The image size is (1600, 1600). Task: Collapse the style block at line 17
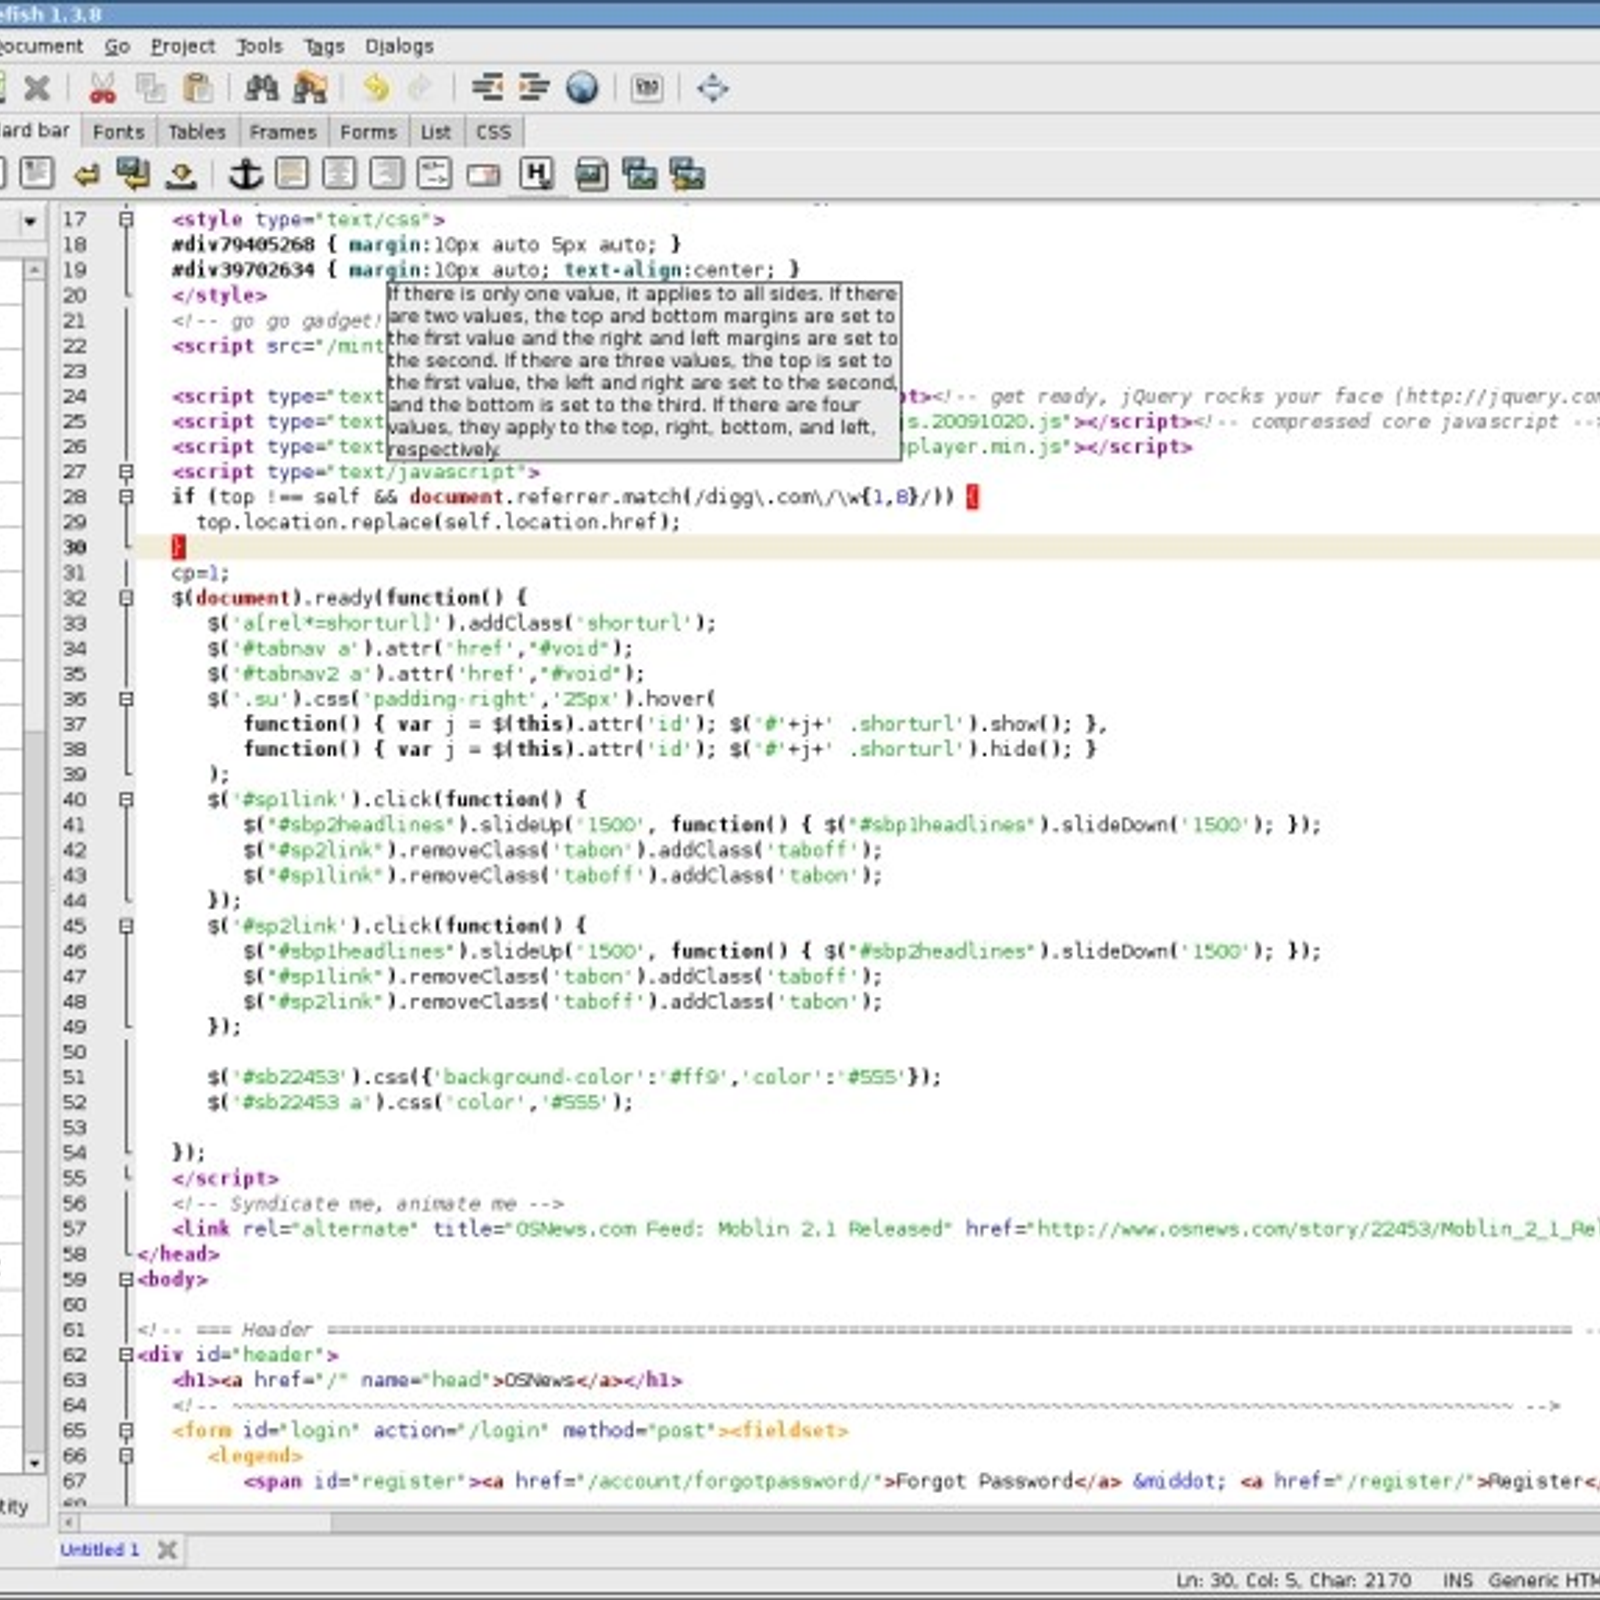point(126,218)
